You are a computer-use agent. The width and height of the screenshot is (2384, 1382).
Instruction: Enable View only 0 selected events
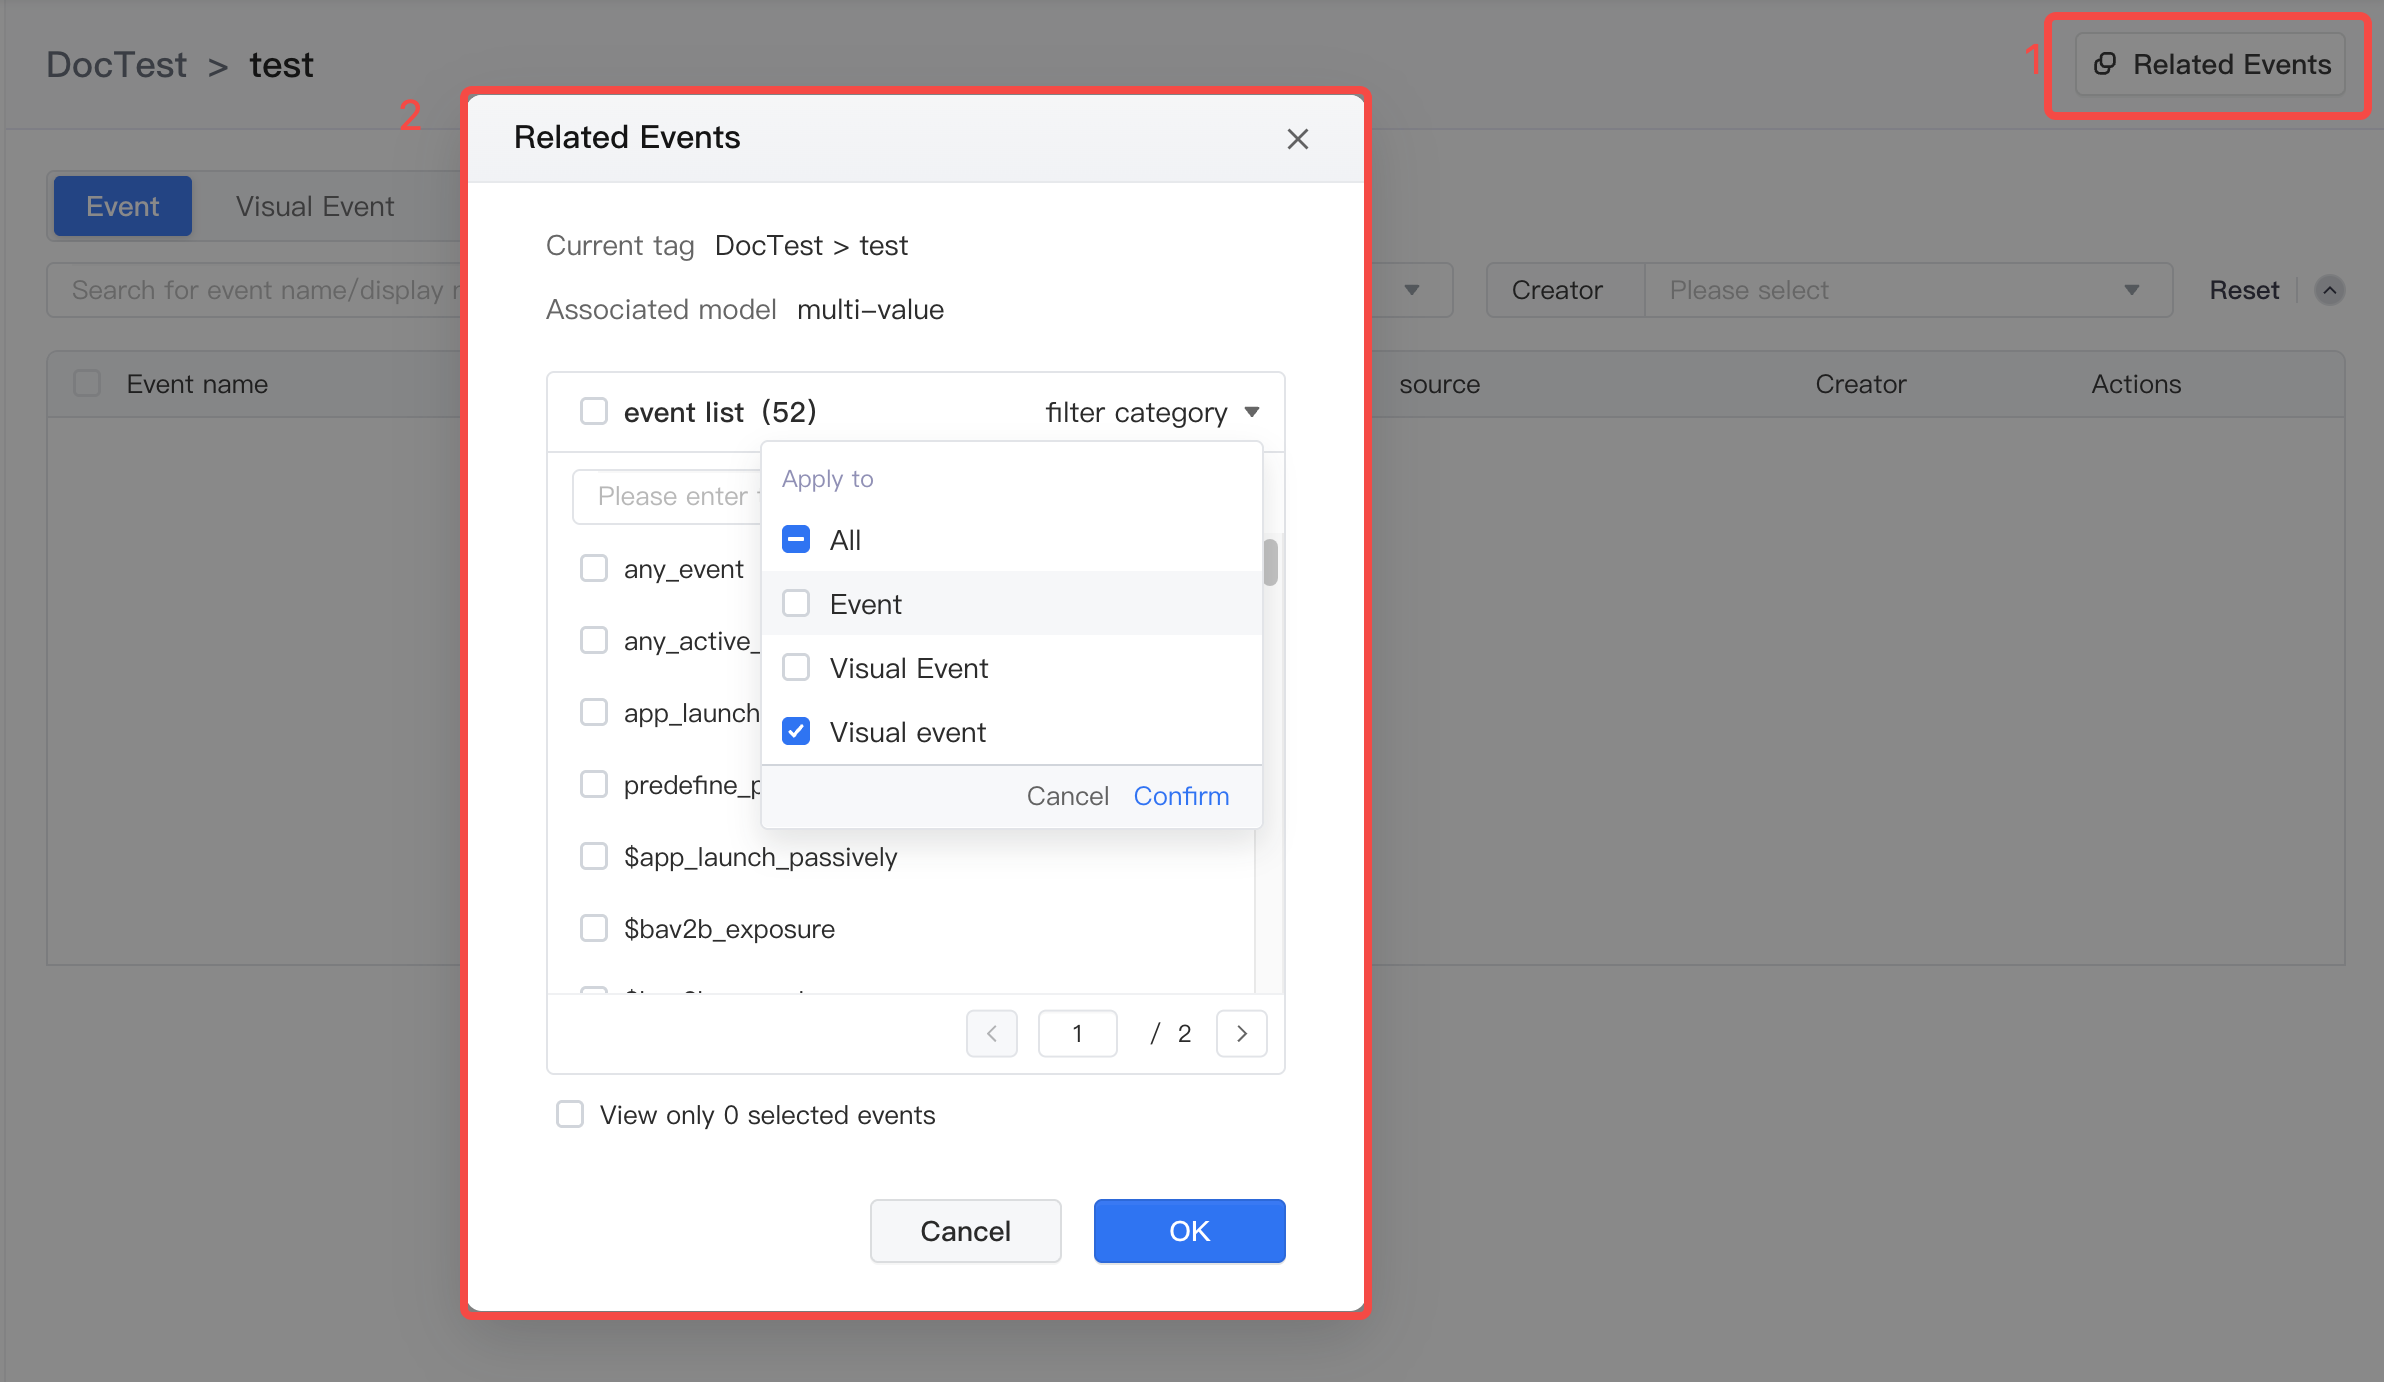click(x=570, y=1114)
